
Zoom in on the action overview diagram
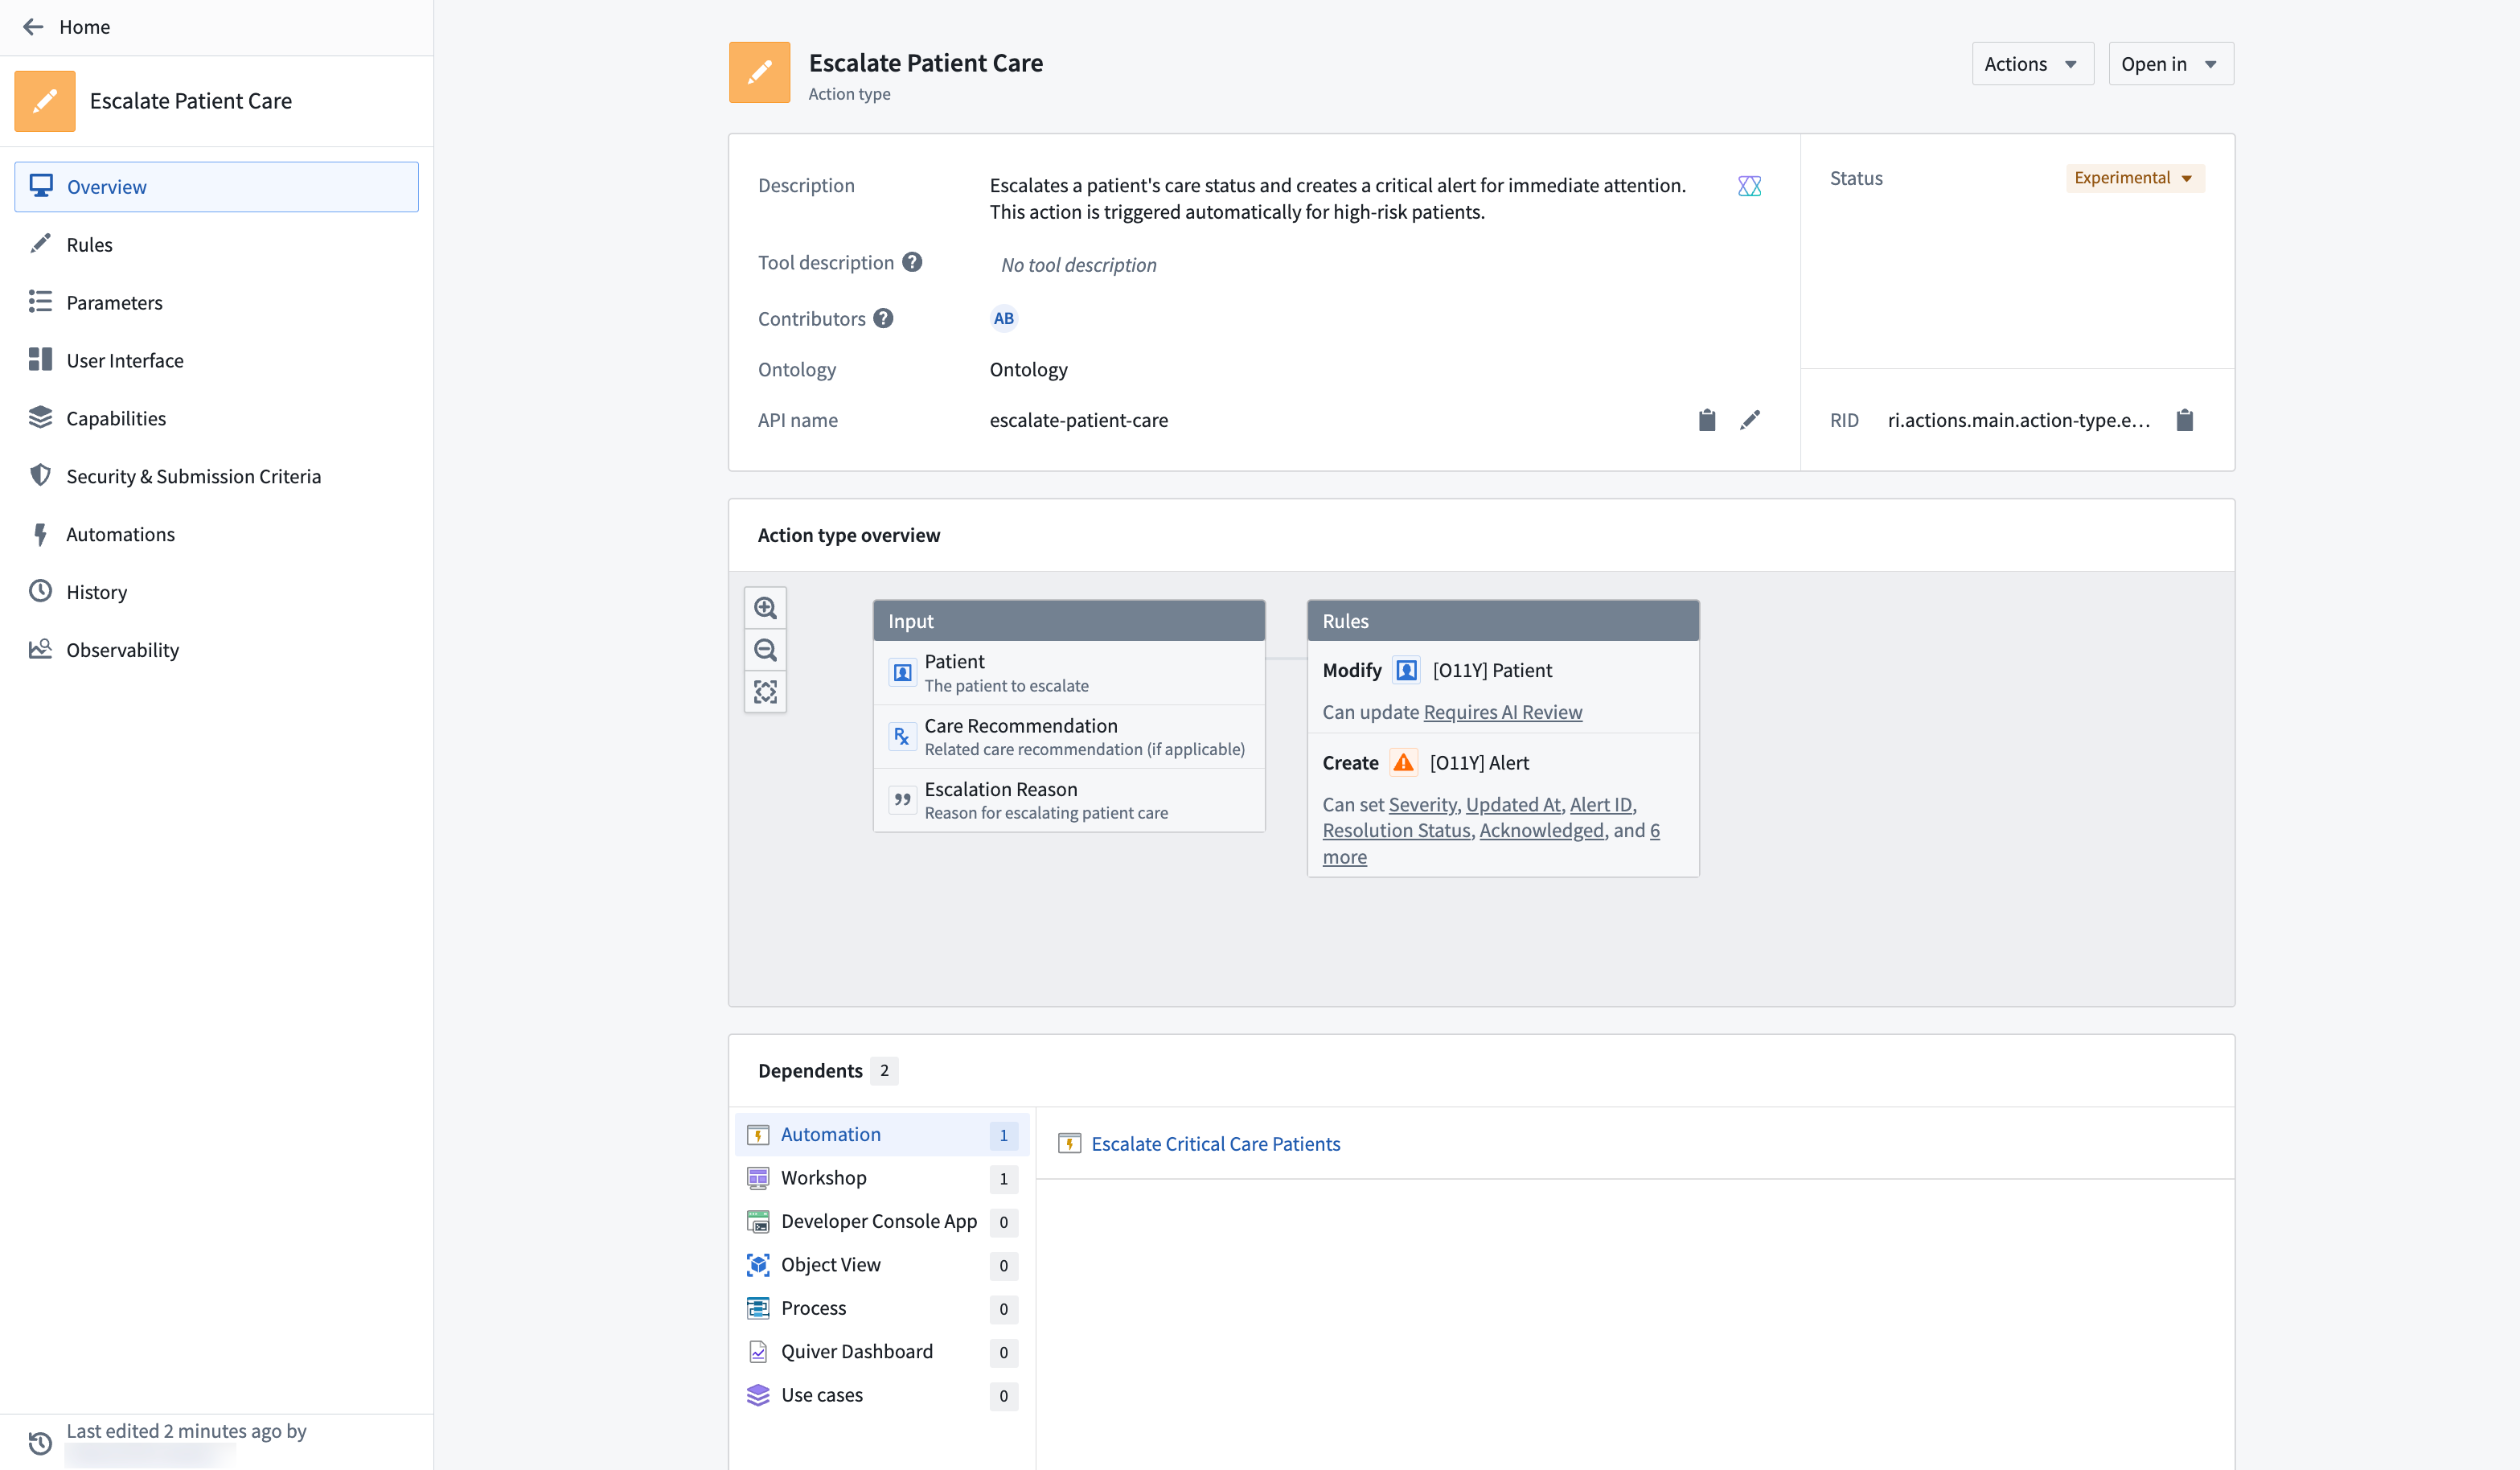click(765, 607)
